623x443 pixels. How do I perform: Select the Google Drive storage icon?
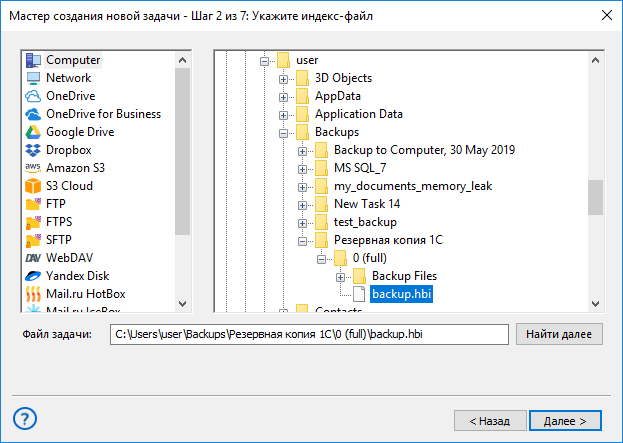point(33,132)
